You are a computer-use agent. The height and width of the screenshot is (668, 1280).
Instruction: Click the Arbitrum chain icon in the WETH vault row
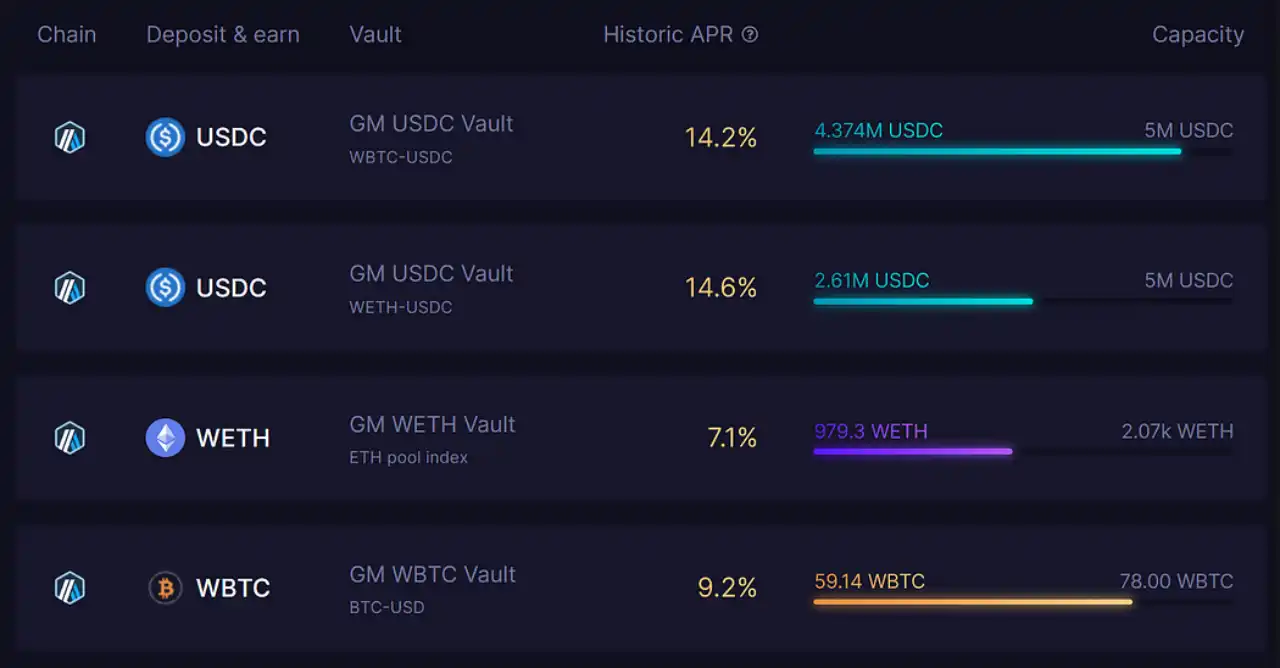(69, 438)
